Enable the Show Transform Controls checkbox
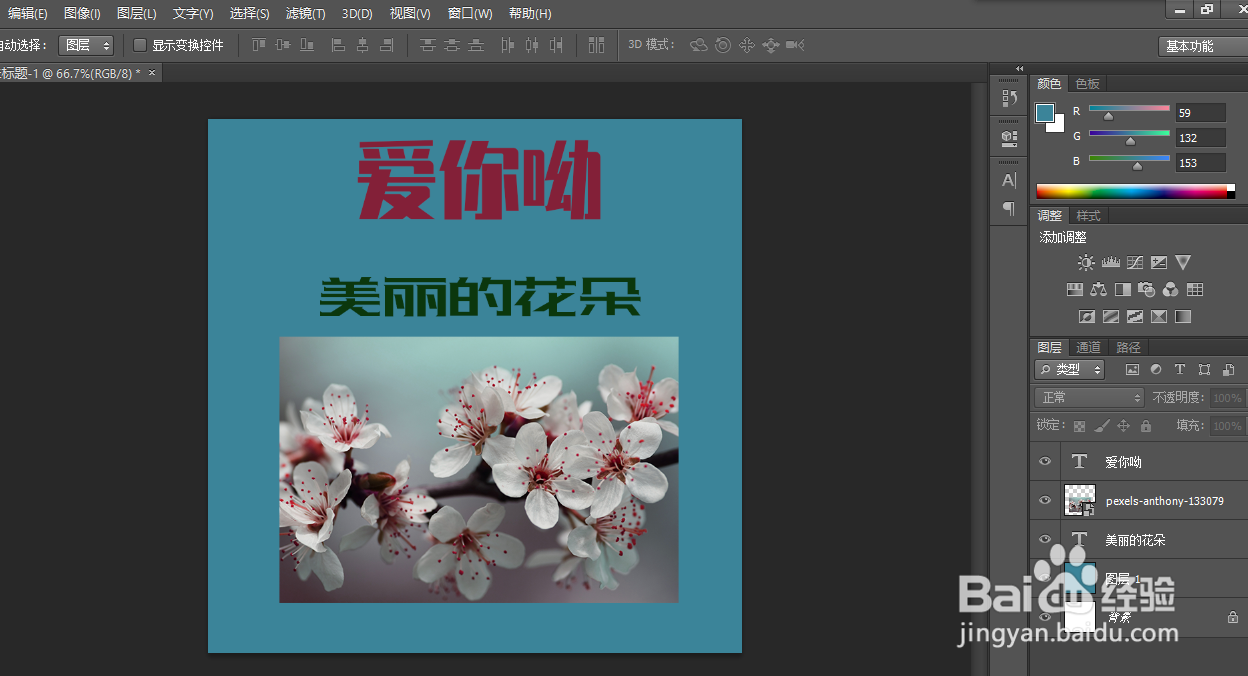1248x676 pixels. pos(140,45)
